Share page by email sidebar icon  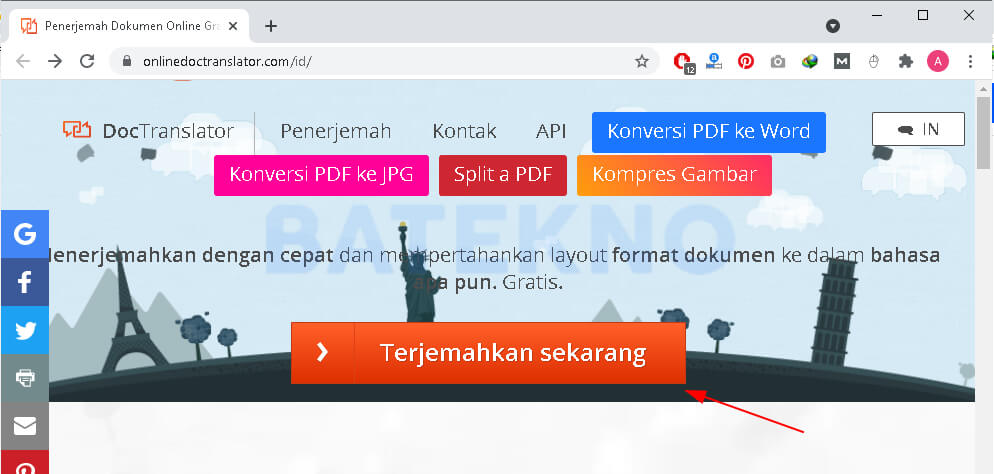tap(25, 426)
